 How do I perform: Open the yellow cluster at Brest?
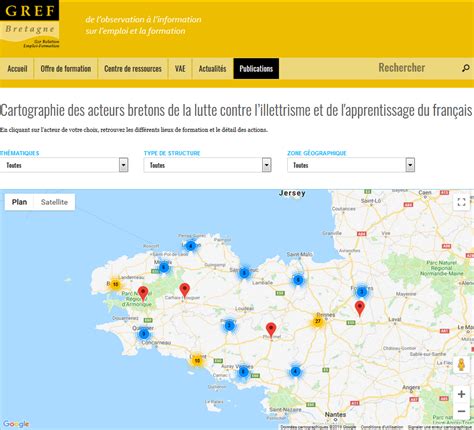(x=115, y=284)
